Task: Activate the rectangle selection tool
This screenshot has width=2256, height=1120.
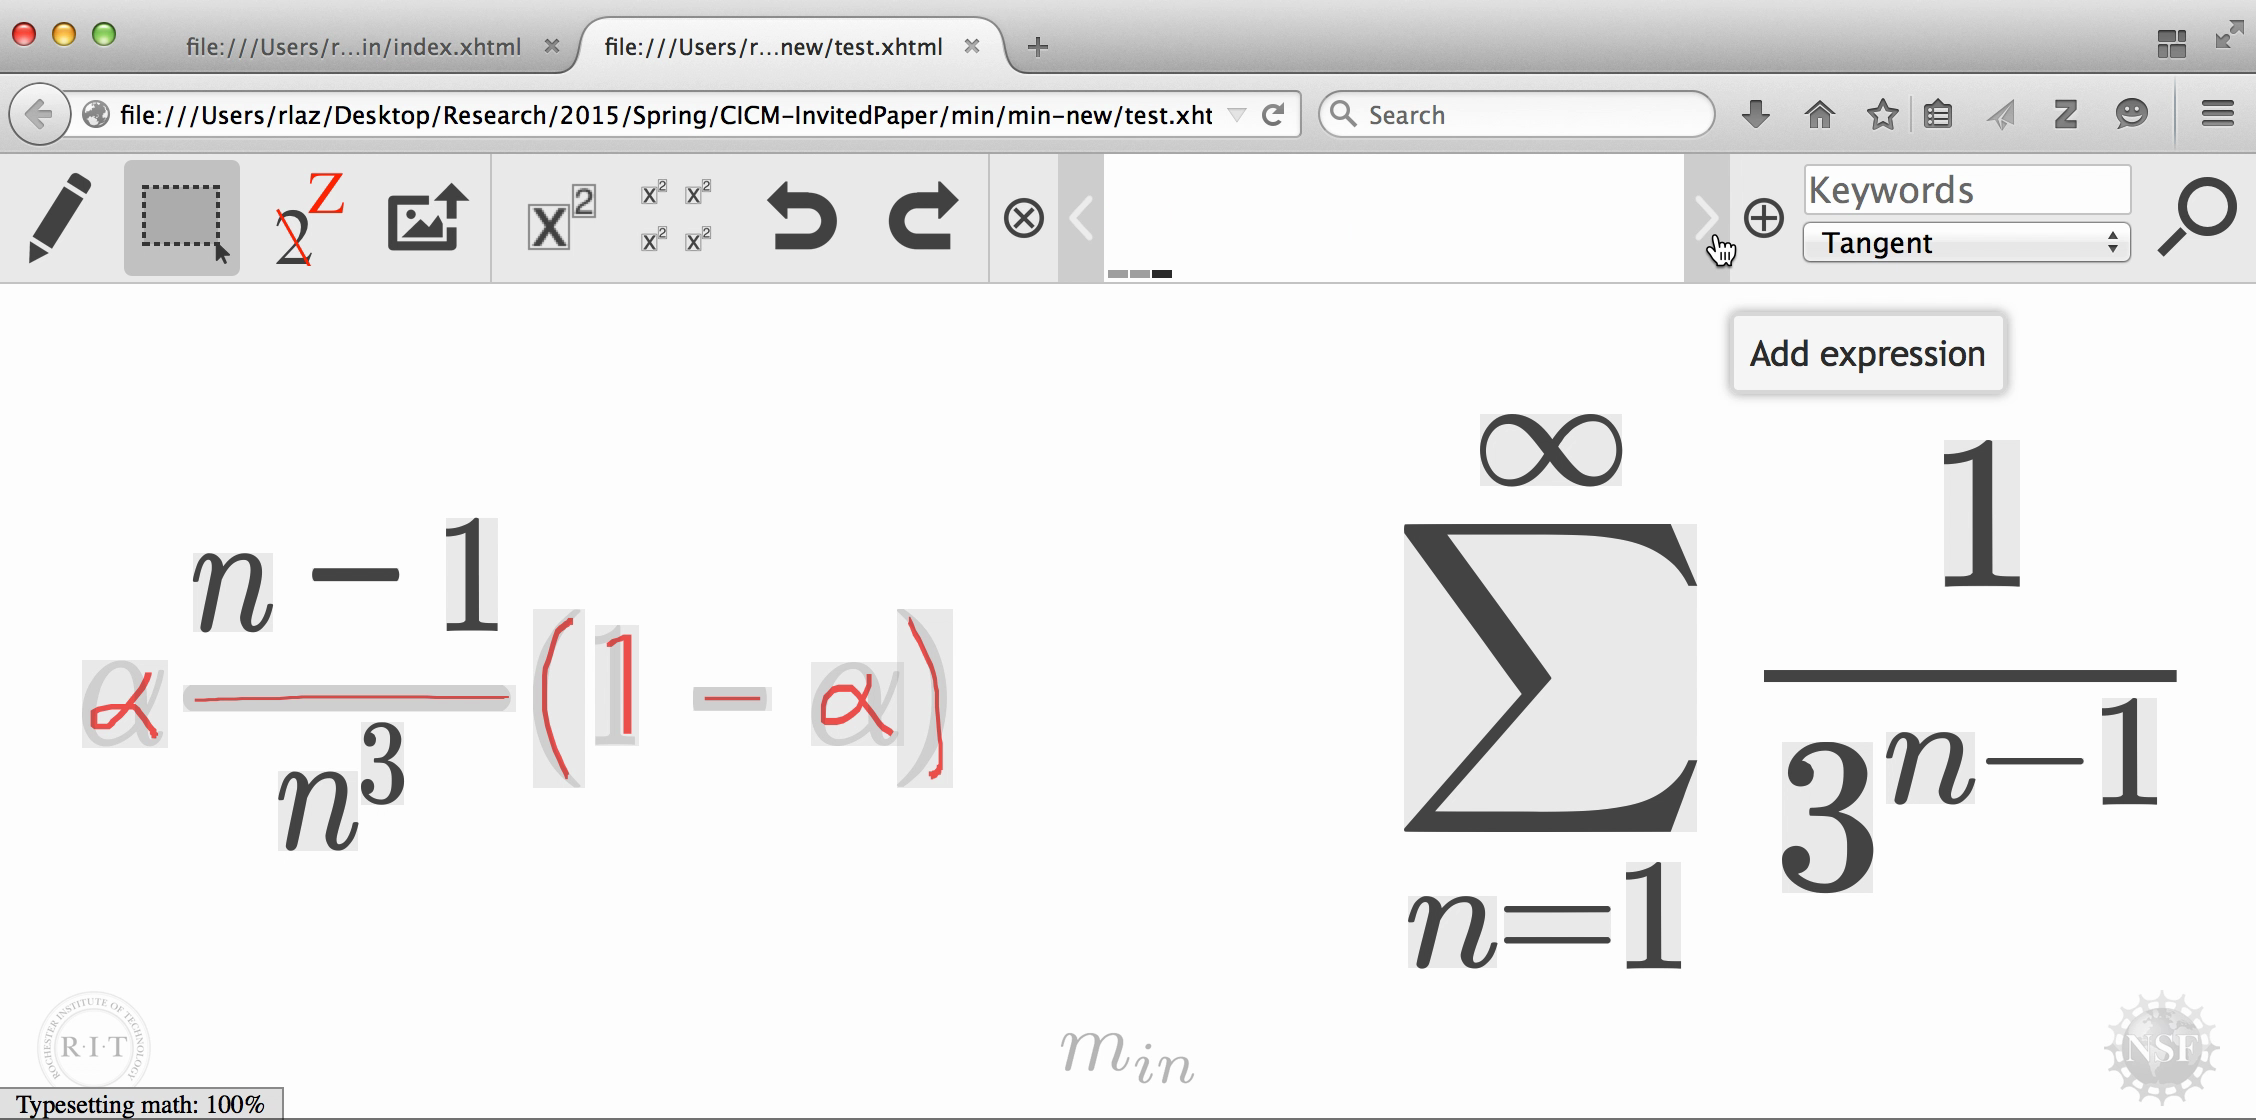Action: click(x=182, y=218)
